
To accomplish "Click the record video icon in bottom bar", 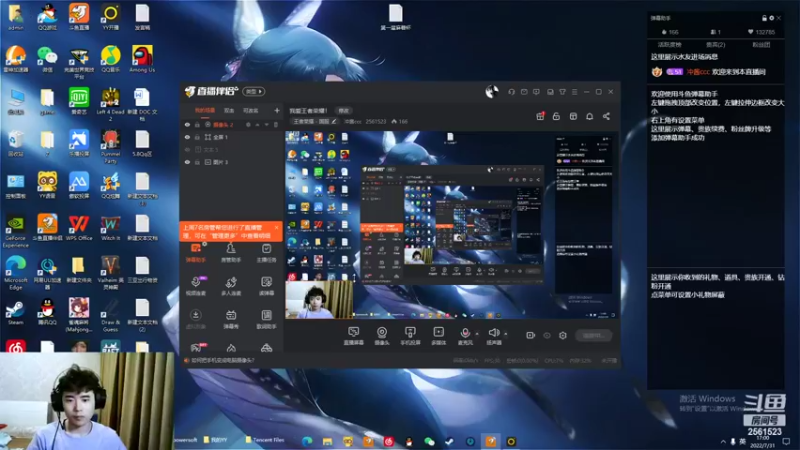I will (530, 335).
